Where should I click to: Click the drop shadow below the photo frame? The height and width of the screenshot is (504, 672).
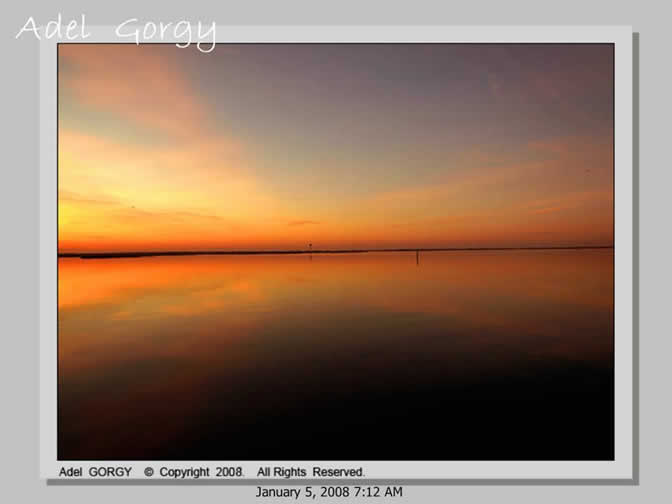pos(340,481)
